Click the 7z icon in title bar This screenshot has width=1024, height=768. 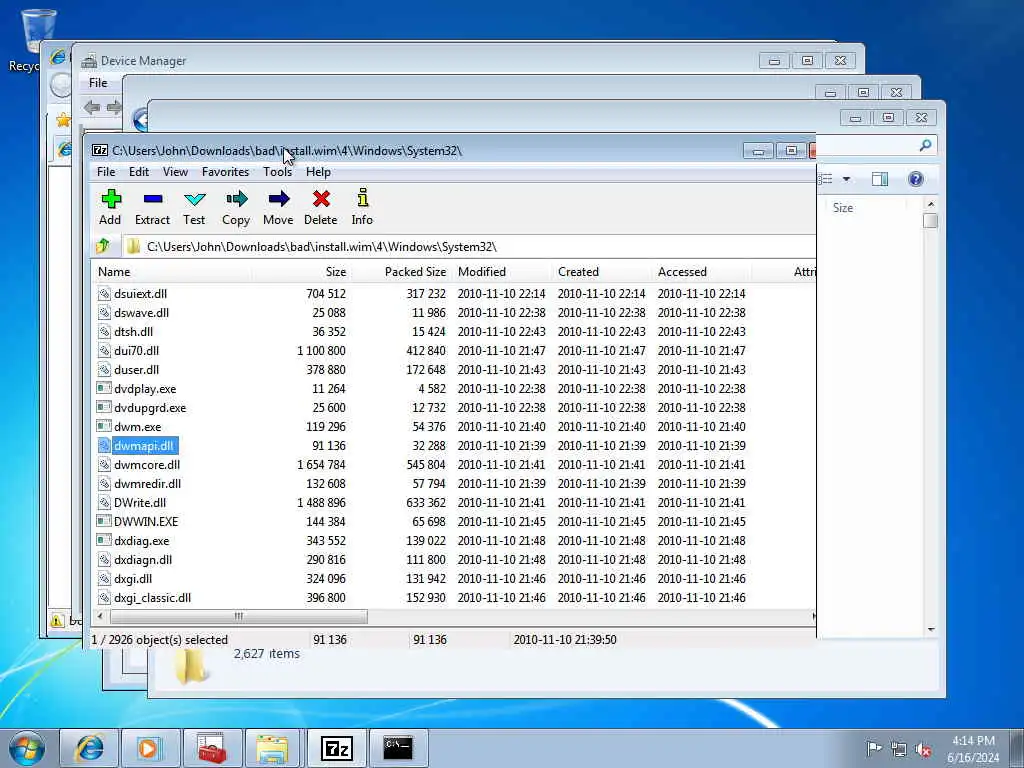click(x=99, y=151)
